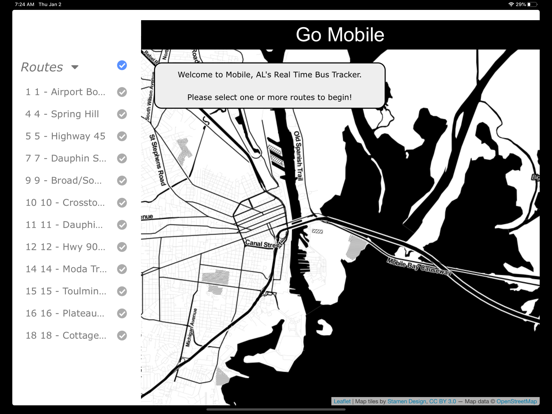Select the '12 12 - Hwy 90...' route label

tap(65, 247)
